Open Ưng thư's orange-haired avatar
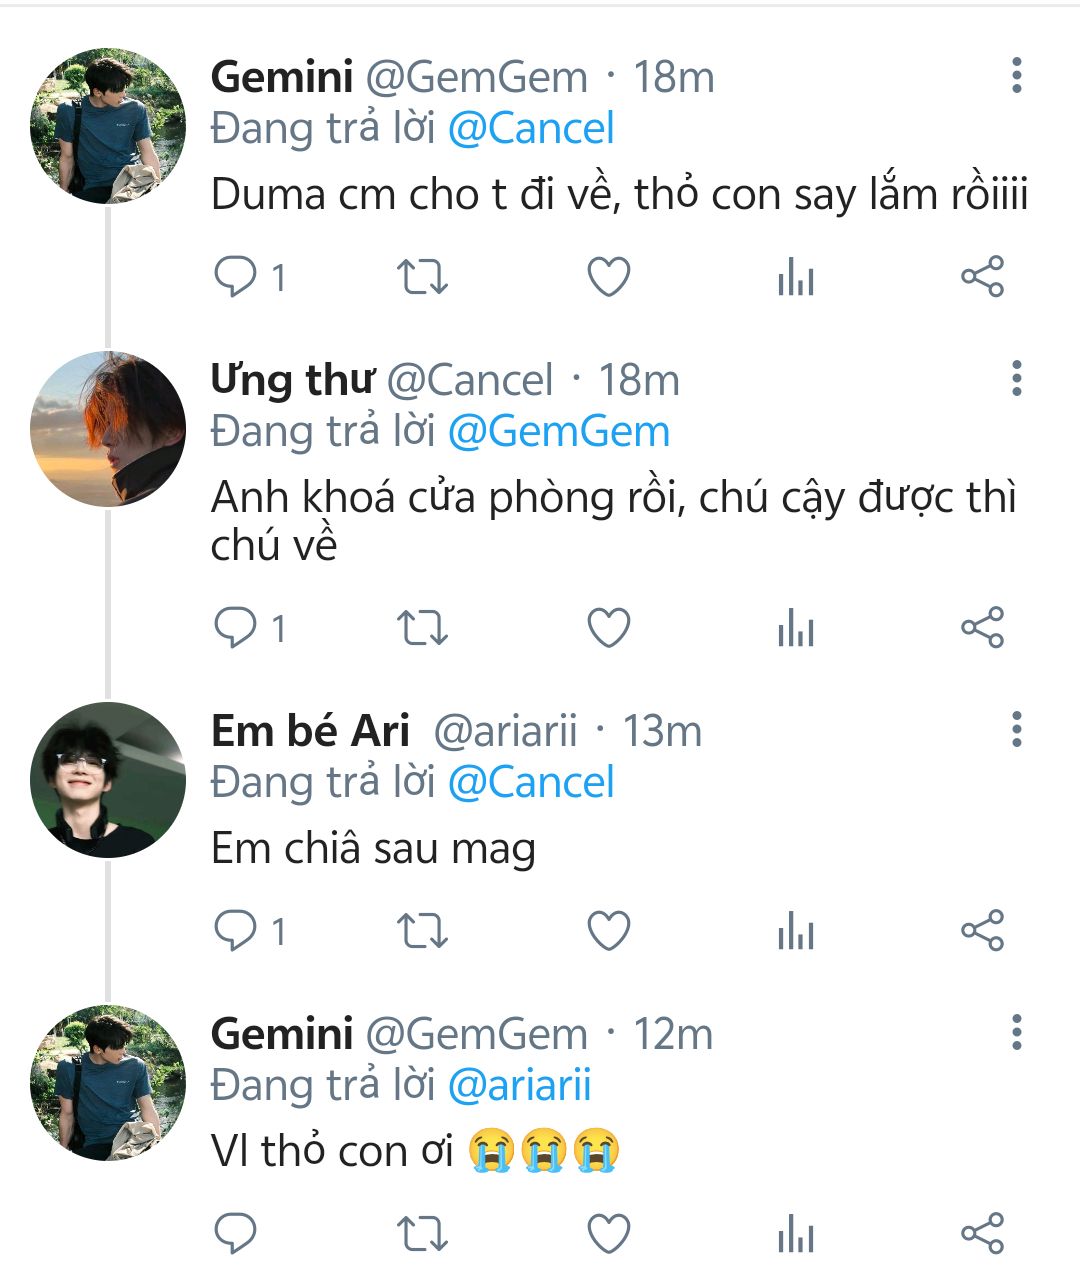 coord(108,429)
